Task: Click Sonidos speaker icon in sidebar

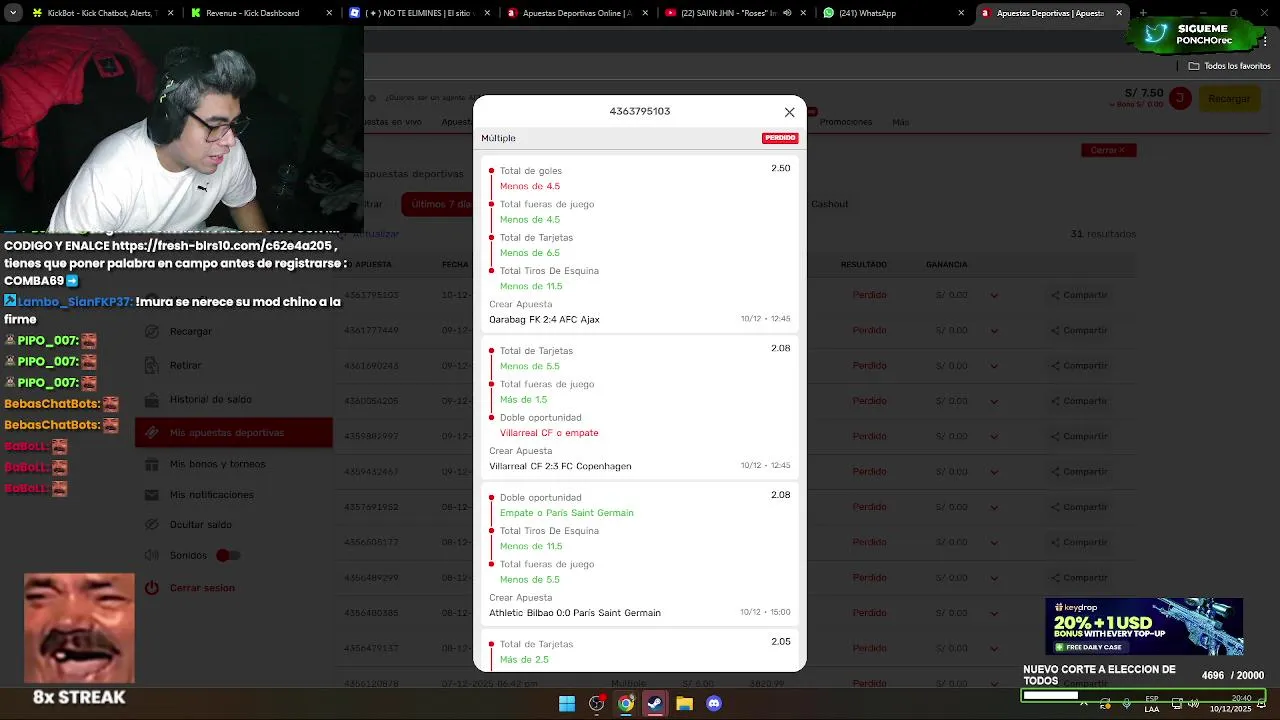Action: point(152,555)
